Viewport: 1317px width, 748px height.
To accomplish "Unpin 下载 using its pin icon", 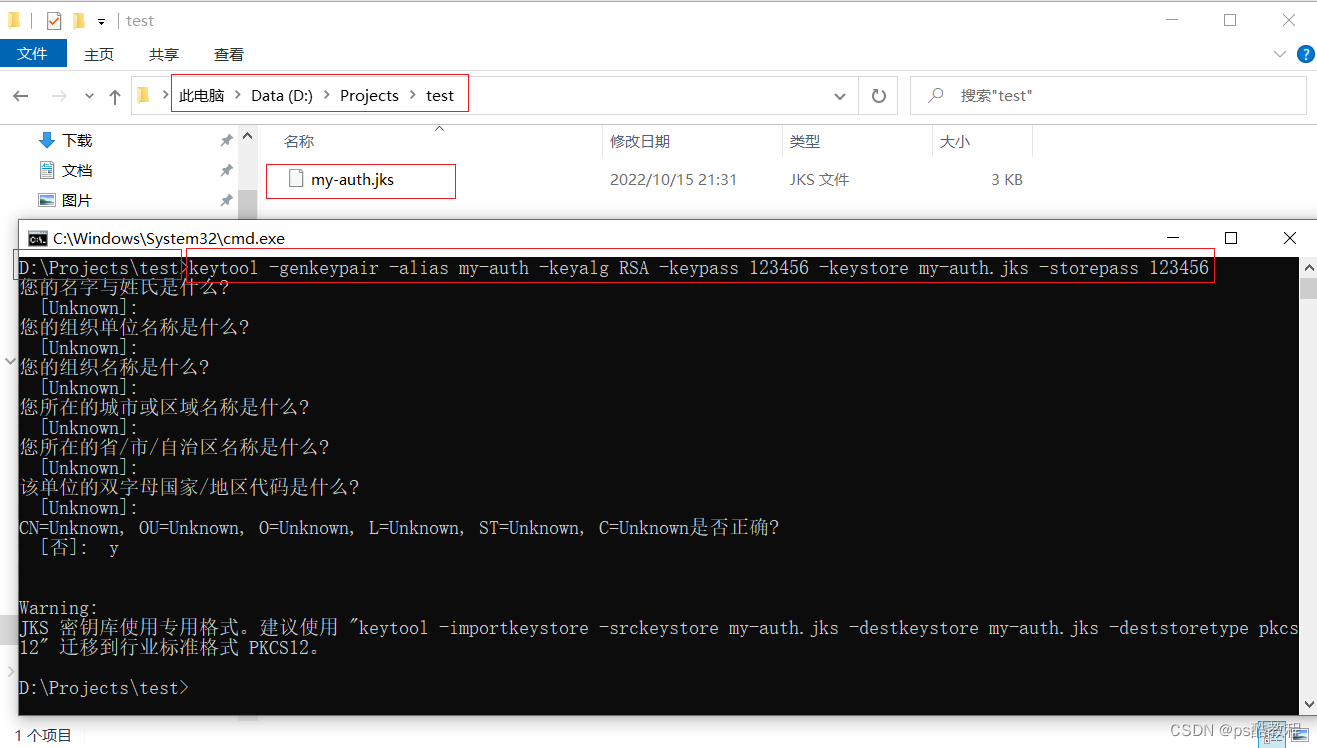I will [227, 140].
